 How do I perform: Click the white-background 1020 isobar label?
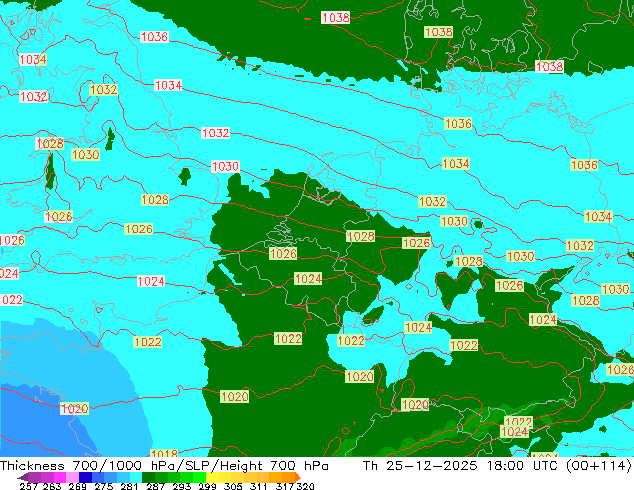[74, 408]
